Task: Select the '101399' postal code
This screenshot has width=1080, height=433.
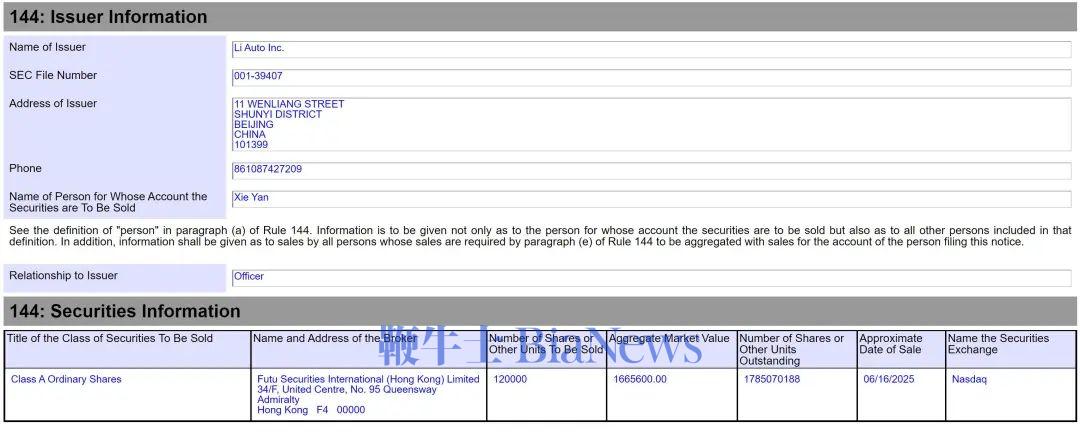Action: click(x=251, y=145)
